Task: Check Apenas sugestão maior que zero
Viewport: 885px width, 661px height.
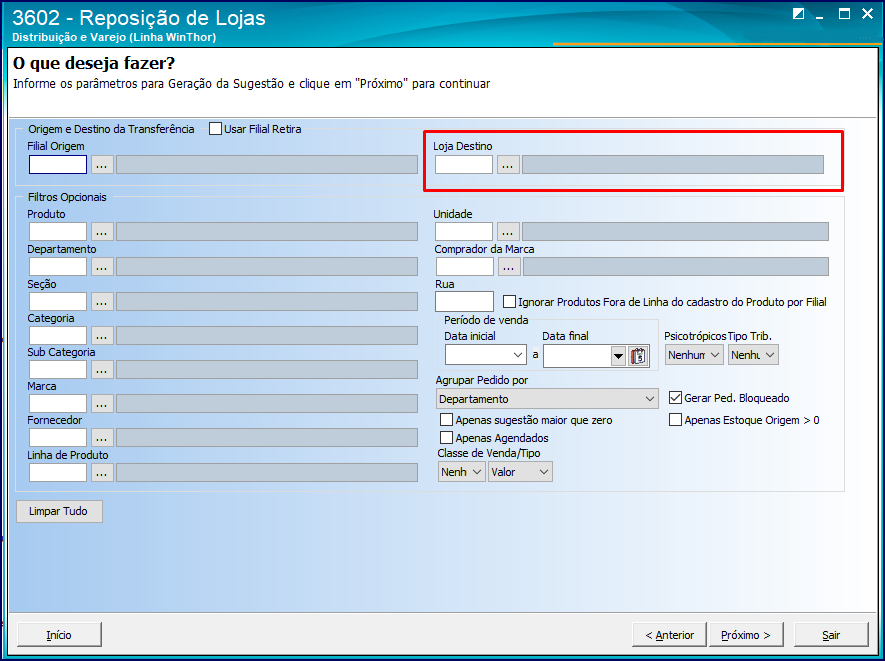Action: click(446, 420)
